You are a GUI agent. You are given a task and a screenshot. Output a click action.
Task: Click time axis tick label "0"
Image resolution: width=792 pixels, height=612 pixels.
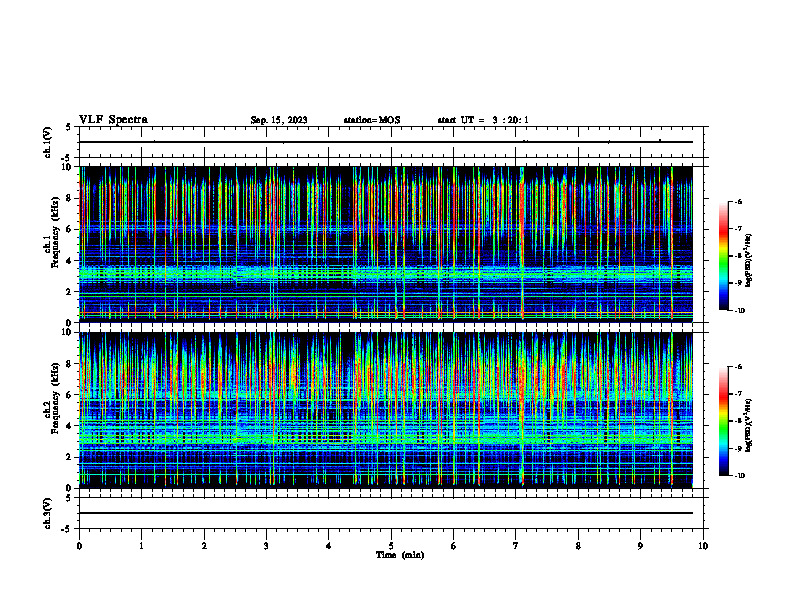(x=79, y=546)
